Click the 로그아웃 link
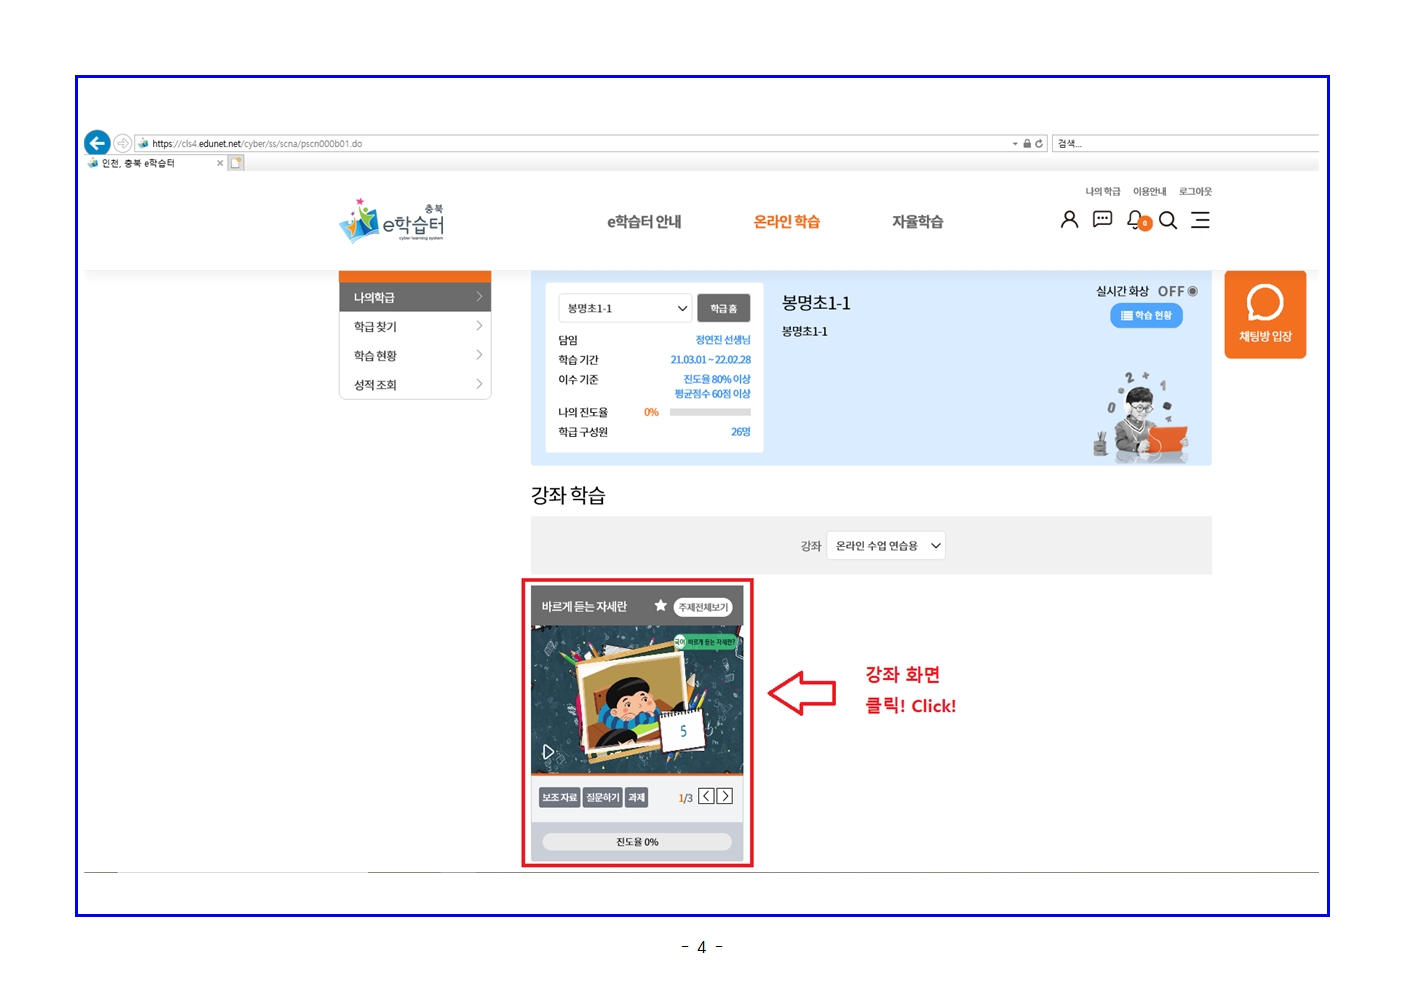 click(x=1195, y=191)
